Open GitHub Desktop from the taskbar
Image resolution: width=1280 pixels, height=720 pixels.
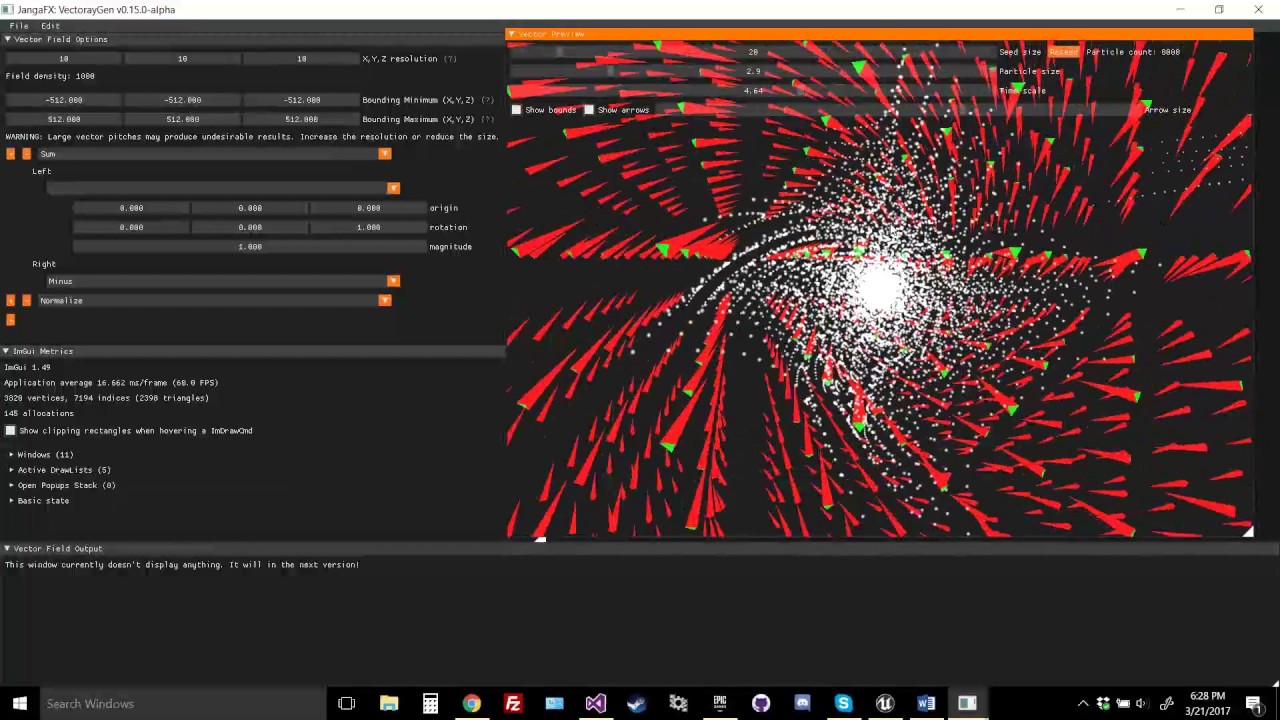[761, 704]
